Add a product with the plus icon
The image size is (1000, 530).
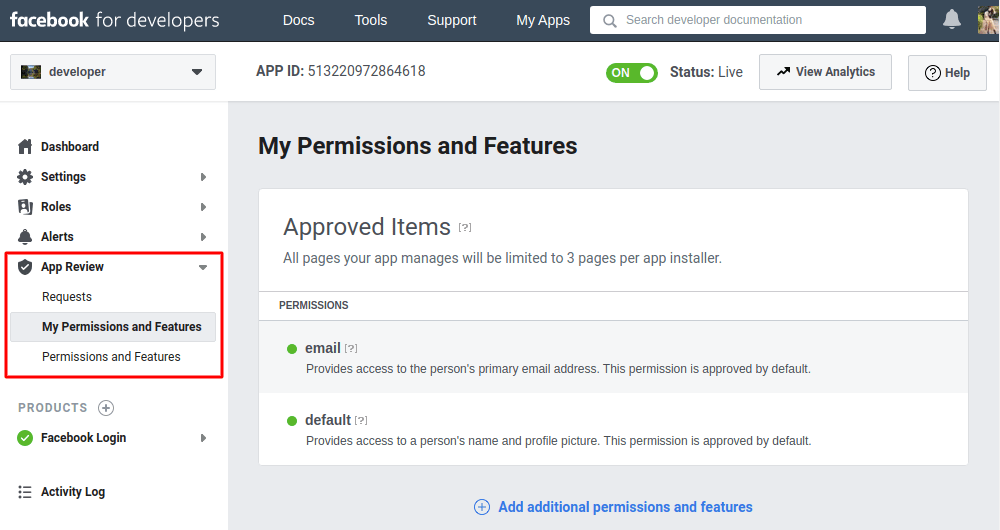click(x=106, y=408)
